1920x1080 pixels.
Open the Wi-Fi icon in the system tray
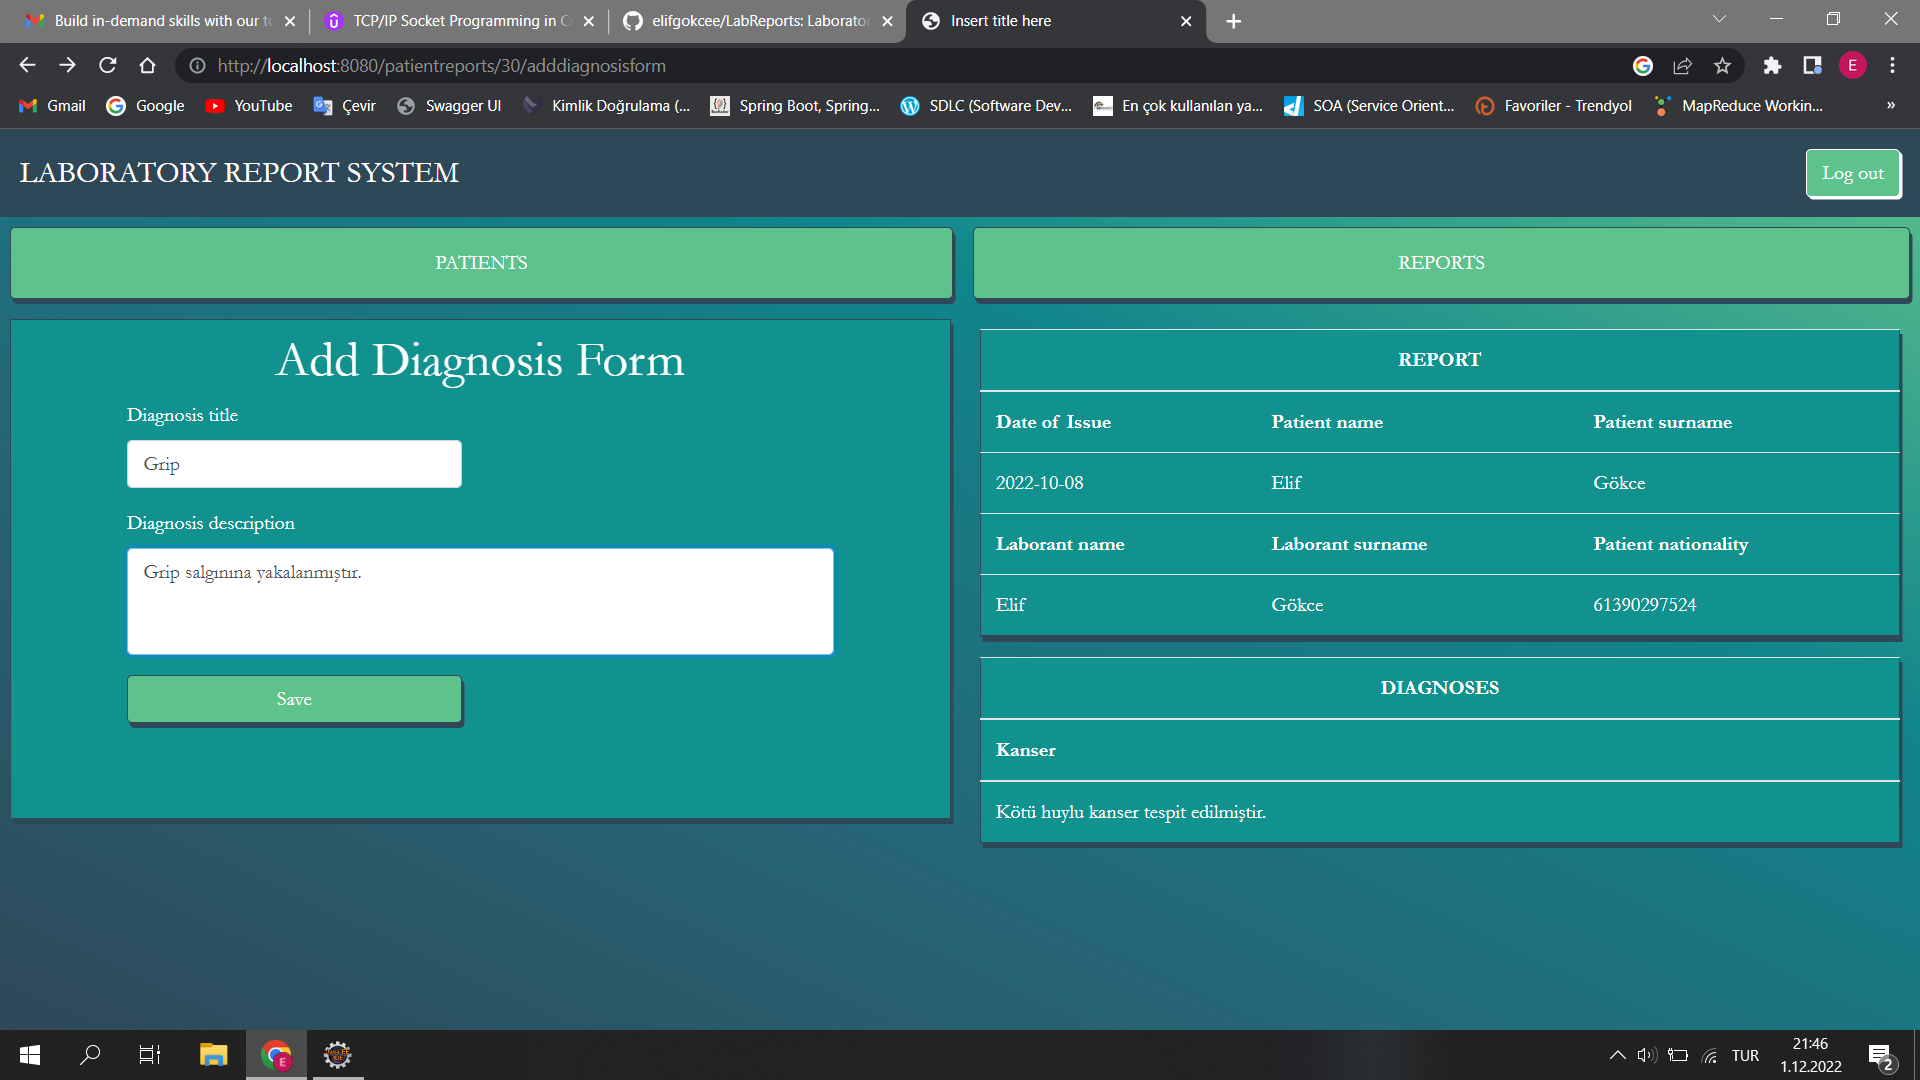click(1709, 1055)
